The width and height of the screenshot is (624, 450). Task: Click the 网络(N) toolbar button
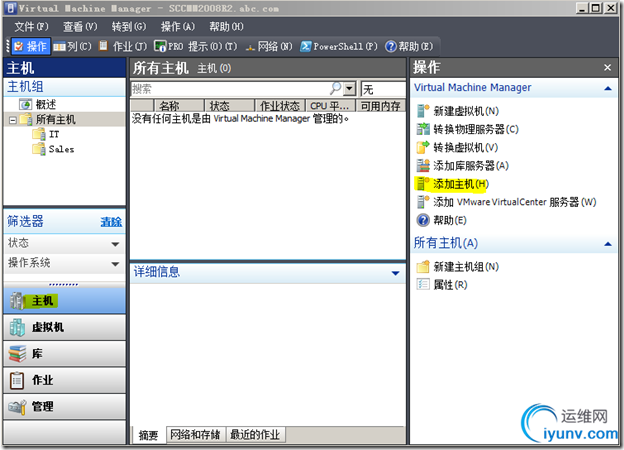pyautogui.click(x=269, y=47)
